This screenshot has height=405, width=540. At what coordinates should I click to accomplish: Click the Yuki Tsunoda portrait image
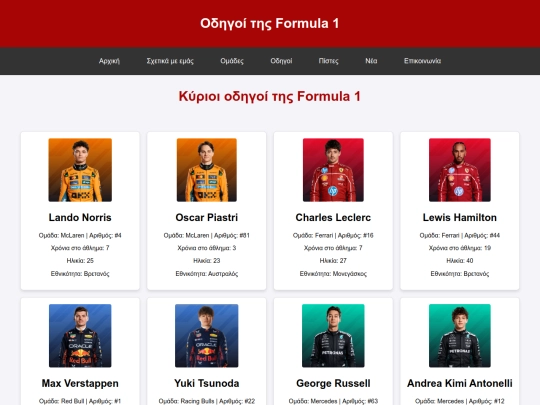coord(207,335)
